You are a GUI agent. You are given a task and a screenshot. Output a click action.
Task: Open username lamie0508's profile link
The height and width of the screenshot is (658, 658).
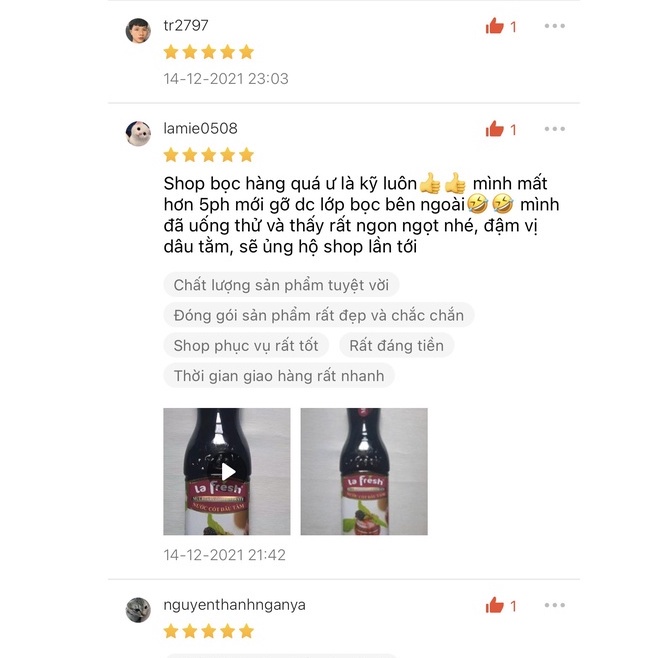(200, 128)
